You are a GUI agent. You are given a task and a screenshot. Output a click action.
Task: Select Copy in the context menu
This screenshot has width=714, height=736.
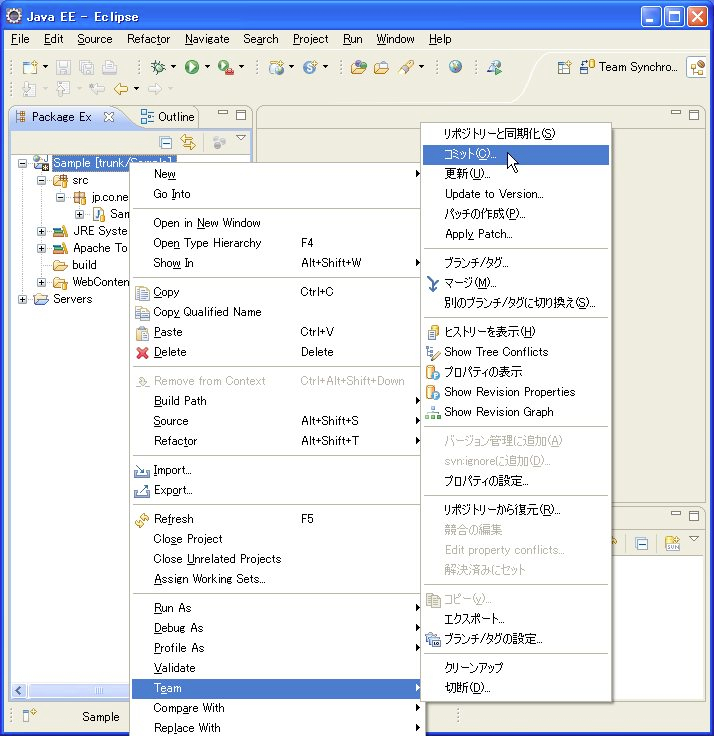click(276, 292)
